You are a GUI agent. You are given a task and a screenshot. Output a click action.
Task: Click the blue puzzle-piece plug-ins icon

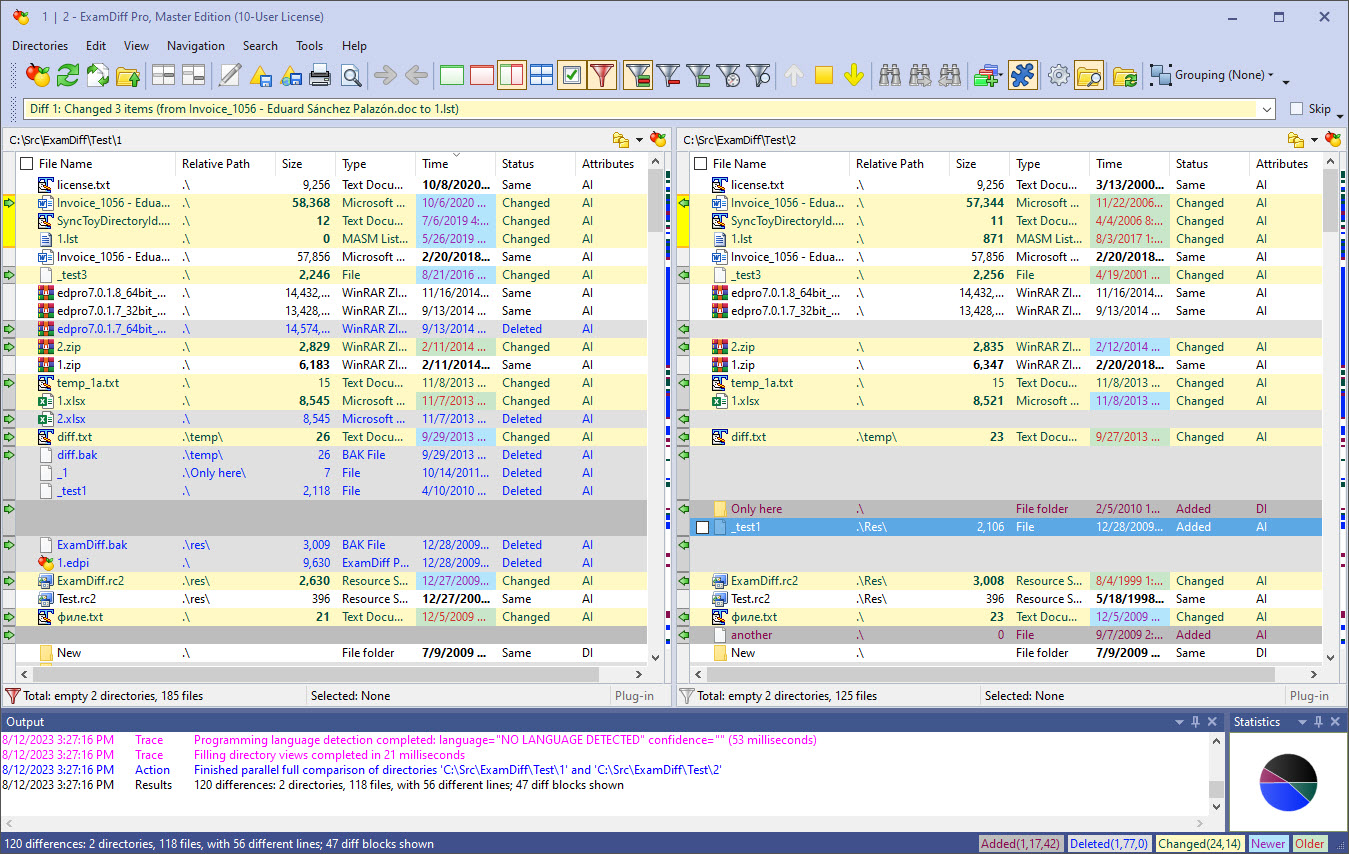tap(1022, 75)
